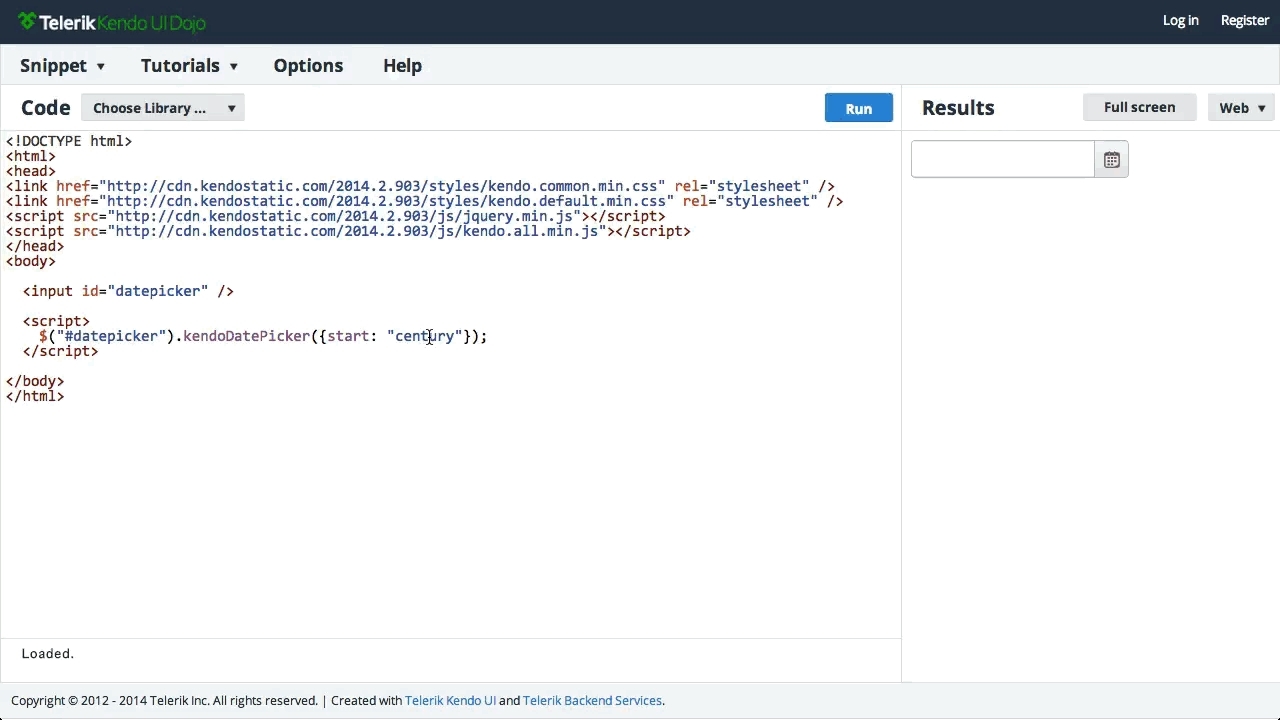Click the word "century" in the code

[x=424, y=336]
